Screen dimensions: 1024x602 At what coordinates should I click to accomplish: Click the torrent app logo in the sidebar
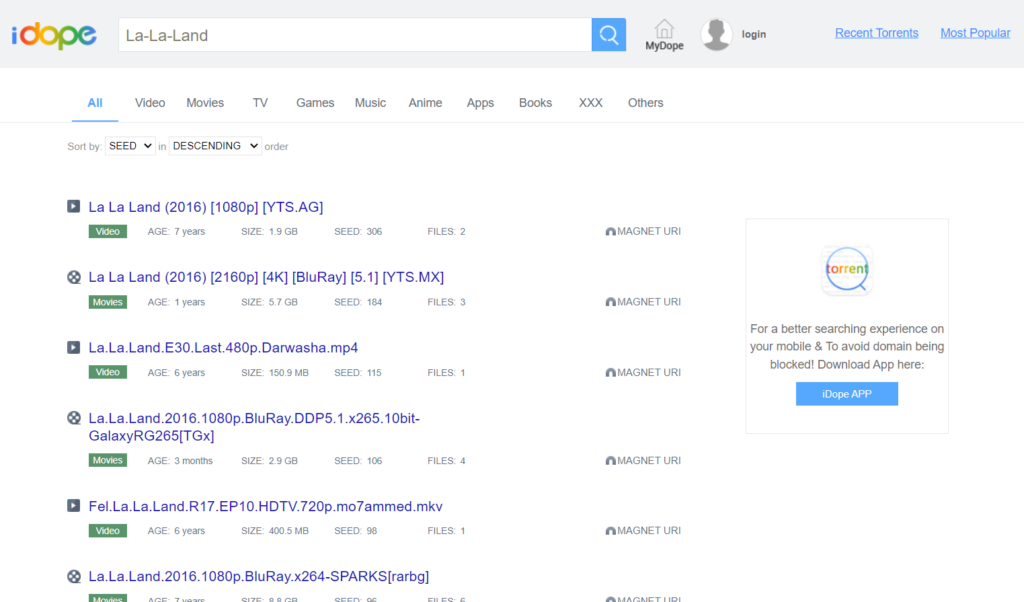[847, 270]
